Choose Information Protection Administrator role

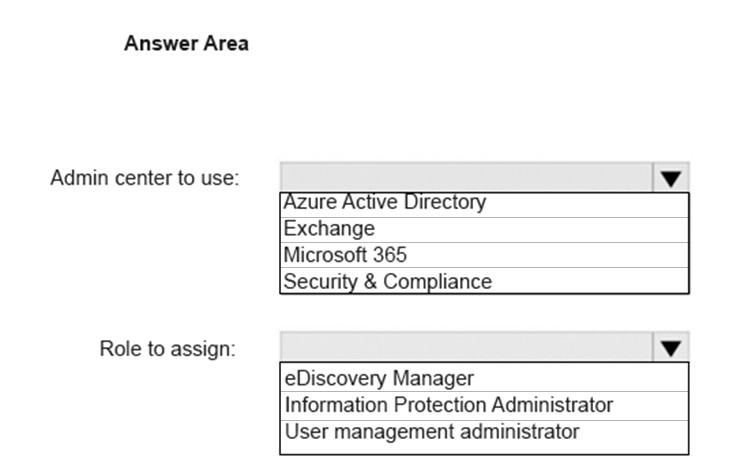click(x=484, y=405)
